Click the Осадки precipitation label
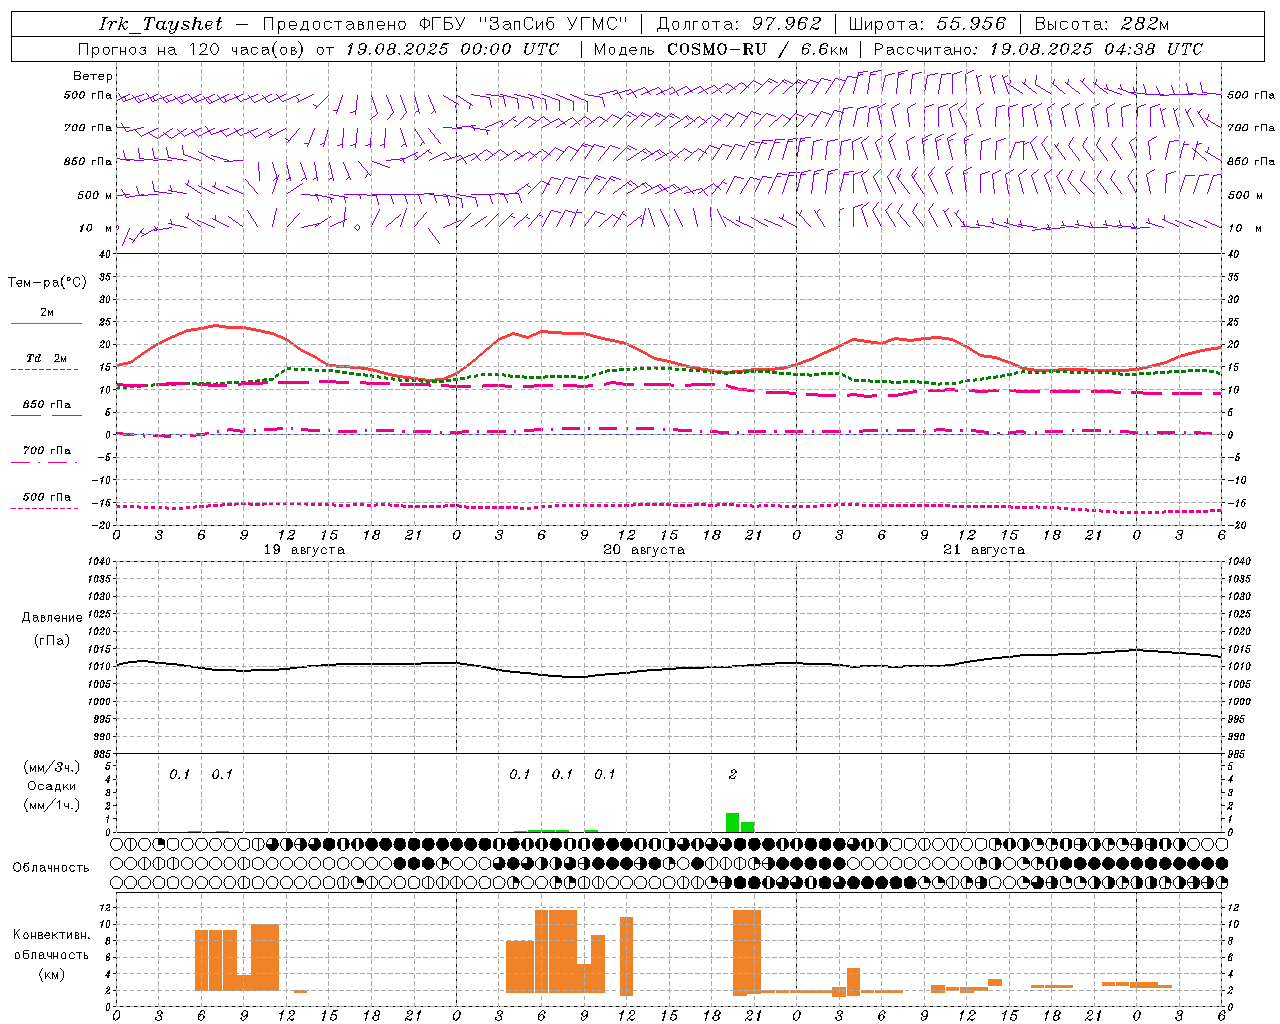The width and height of the screenshot is (1280, 1024). (52, 786)
